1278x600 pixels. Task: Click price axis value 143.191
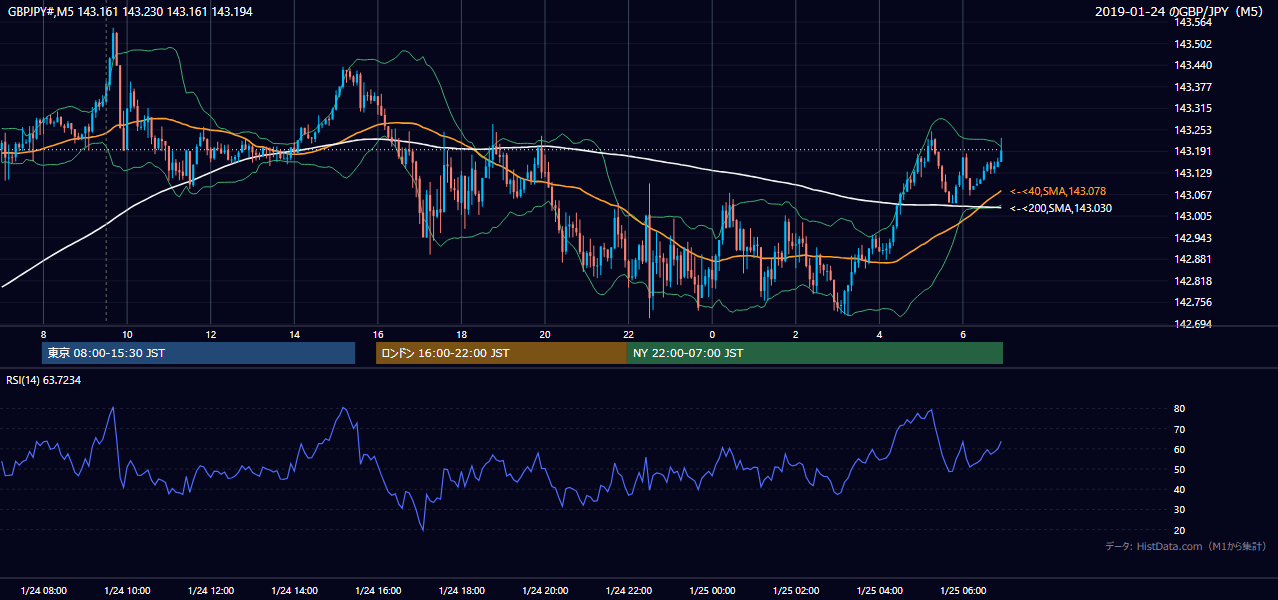tap(1194, 151)
